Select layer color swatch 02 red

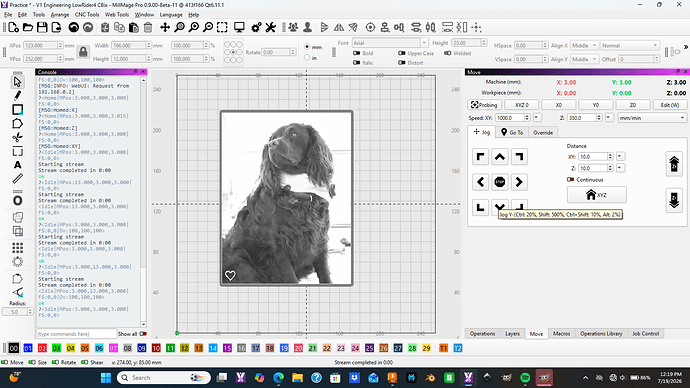42,348
